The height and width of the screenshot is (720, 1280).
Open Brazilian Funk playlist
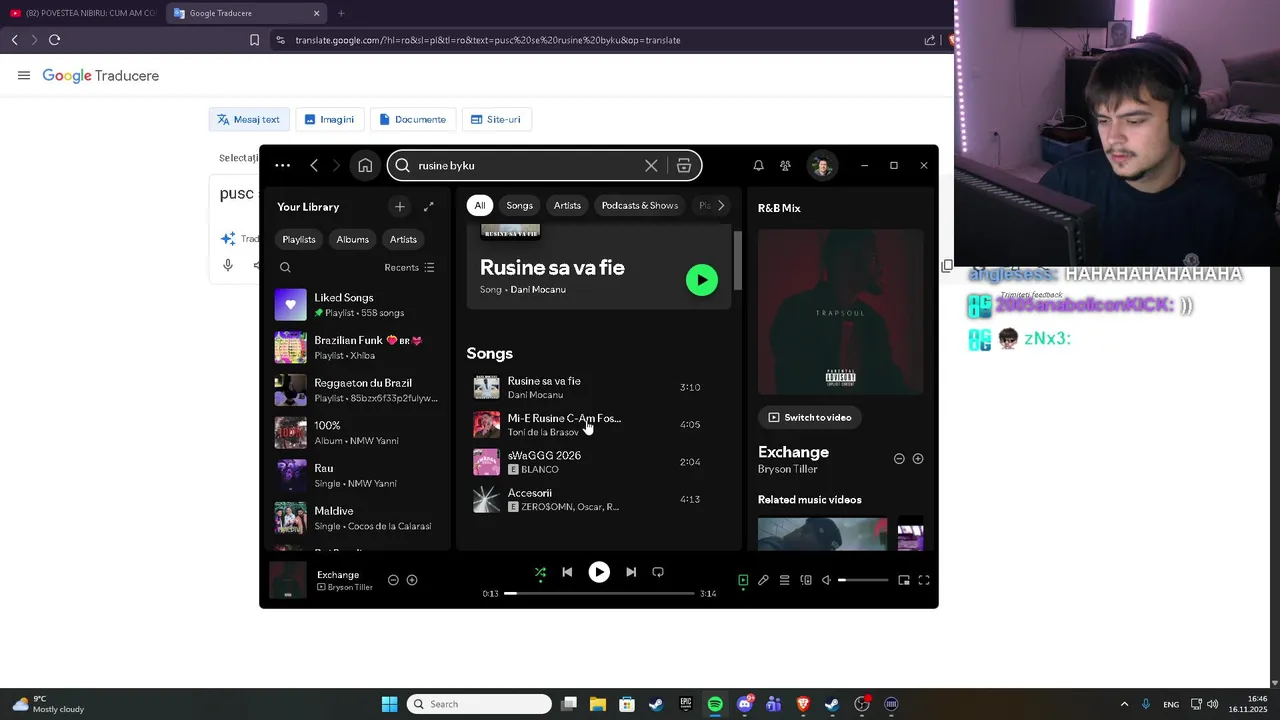(x=358, y=348)
